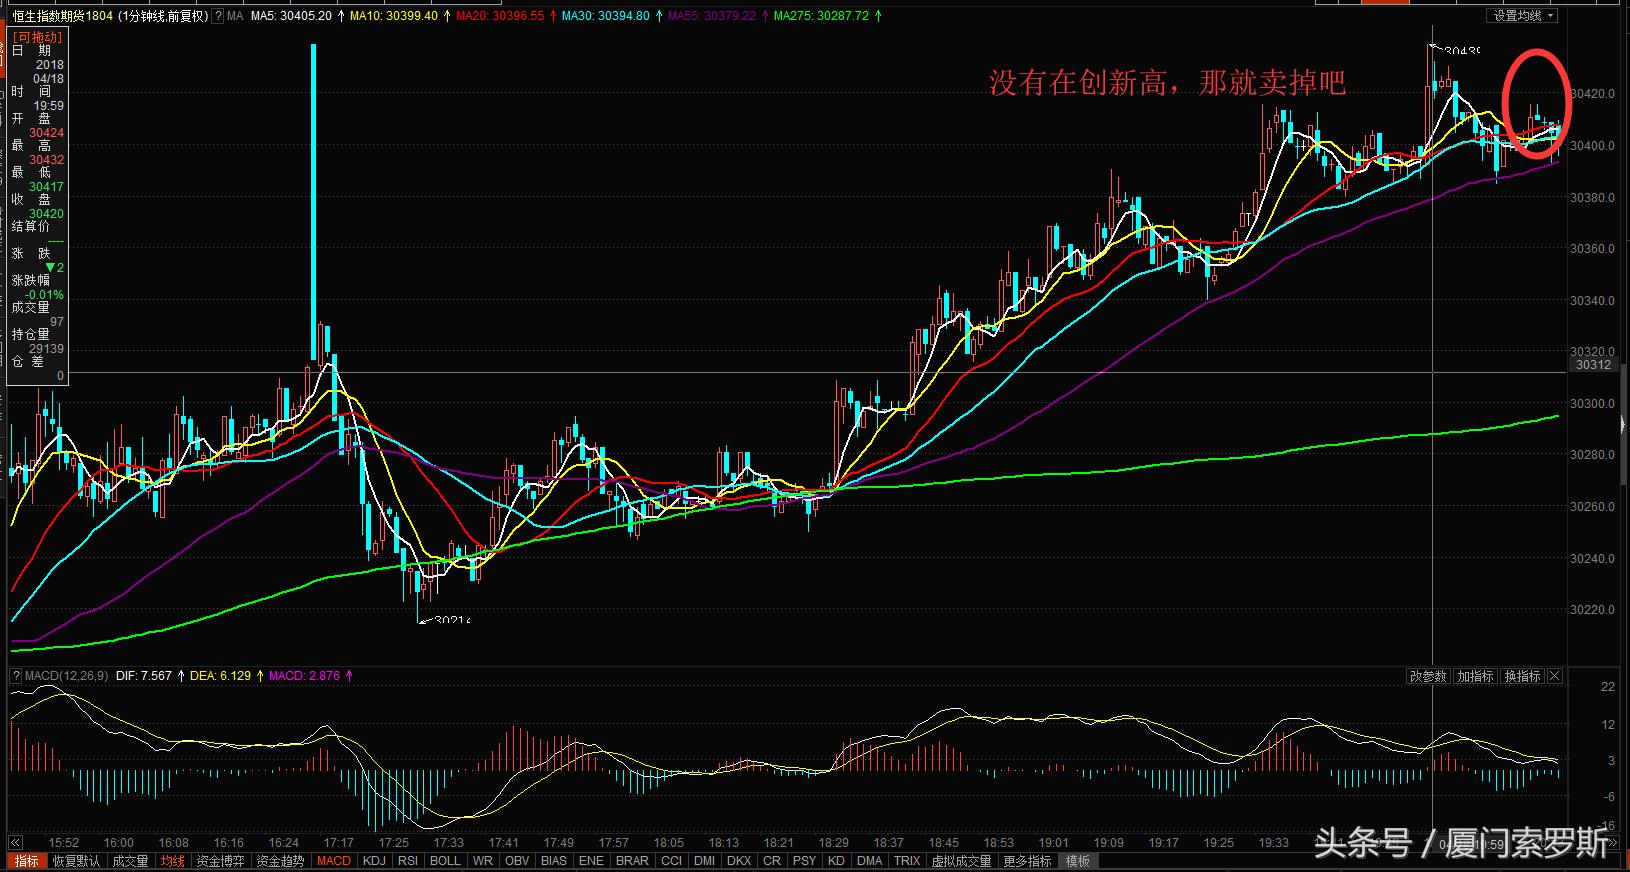The height and width of the screenshot is (872, 1630).
Task: Click the help question mark beside MA
Action: pos(218,16)
